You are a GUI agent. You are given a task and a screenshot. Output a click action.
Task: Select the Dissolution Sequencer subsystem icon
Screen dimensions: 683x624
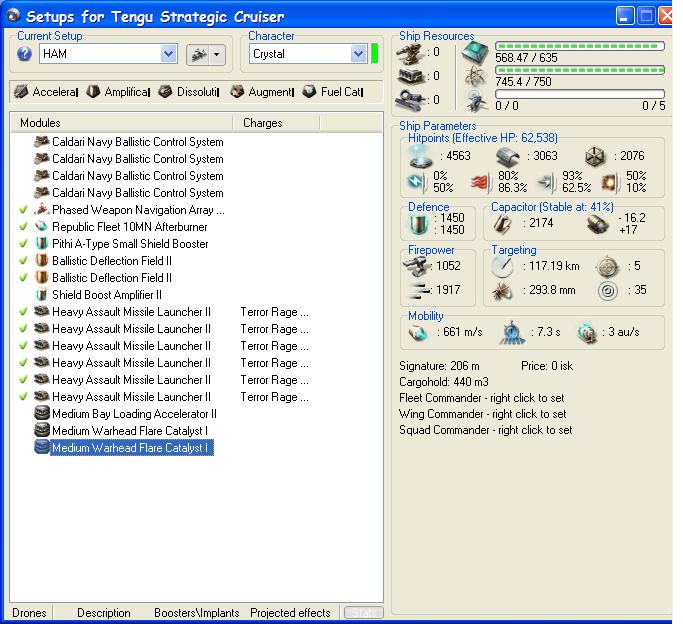point(165,91)
